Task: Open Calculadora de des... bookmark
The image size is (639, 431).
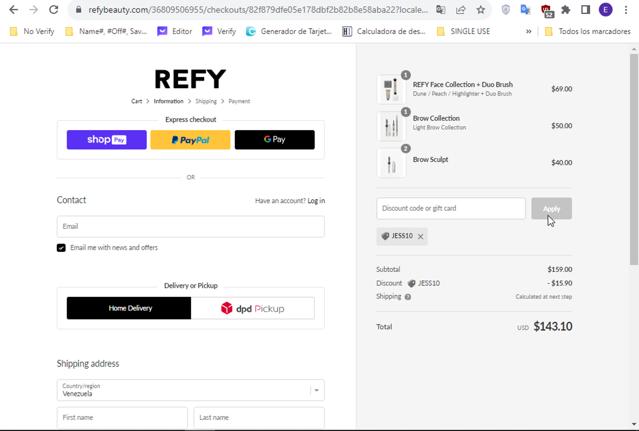Action: [384, 31]
